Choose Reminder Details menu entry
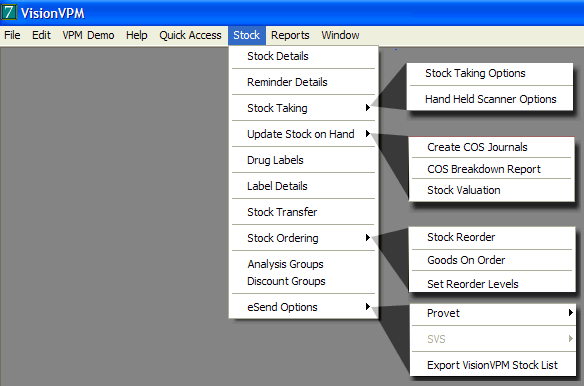Screen dimensions: 584x386 [304, 82]
